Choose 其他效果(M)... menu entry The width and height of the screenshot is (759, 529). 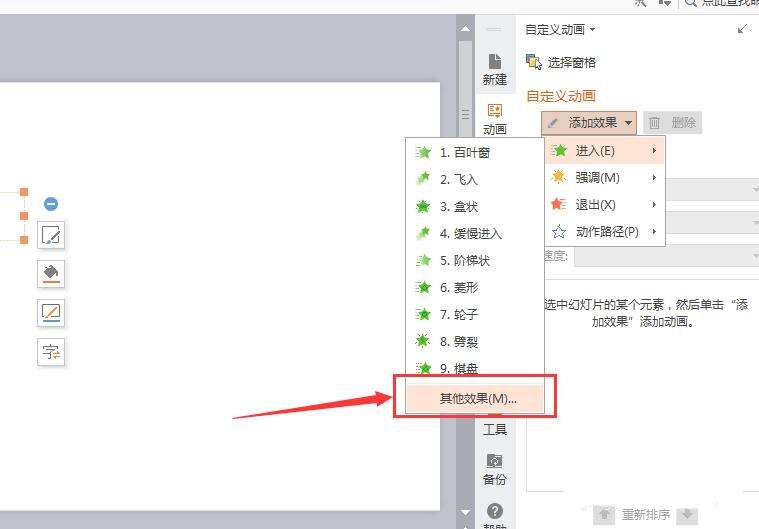click(475, 399)
